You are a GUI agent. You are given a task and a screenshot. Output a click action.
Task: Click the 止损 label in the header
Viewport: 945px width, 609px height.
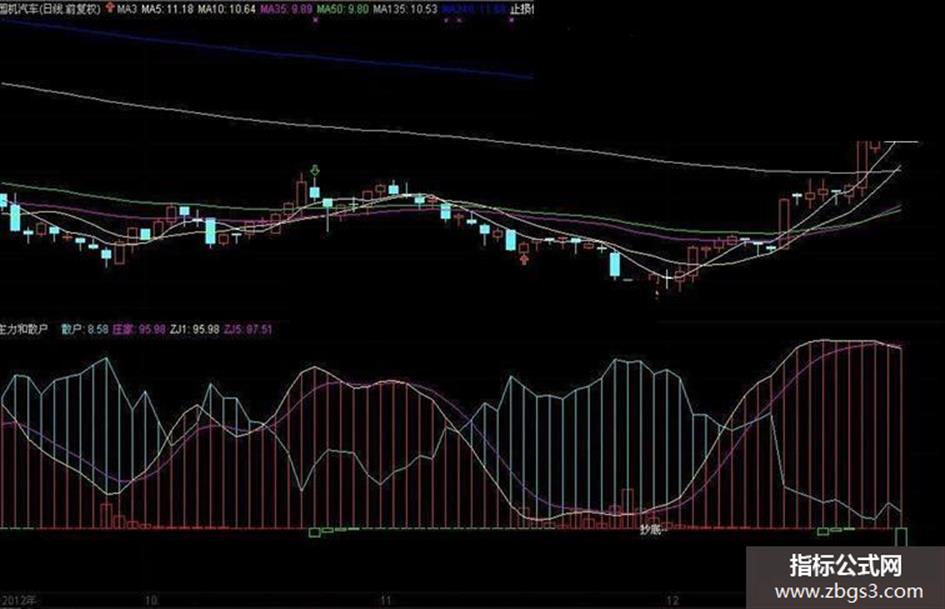[521, 9]
